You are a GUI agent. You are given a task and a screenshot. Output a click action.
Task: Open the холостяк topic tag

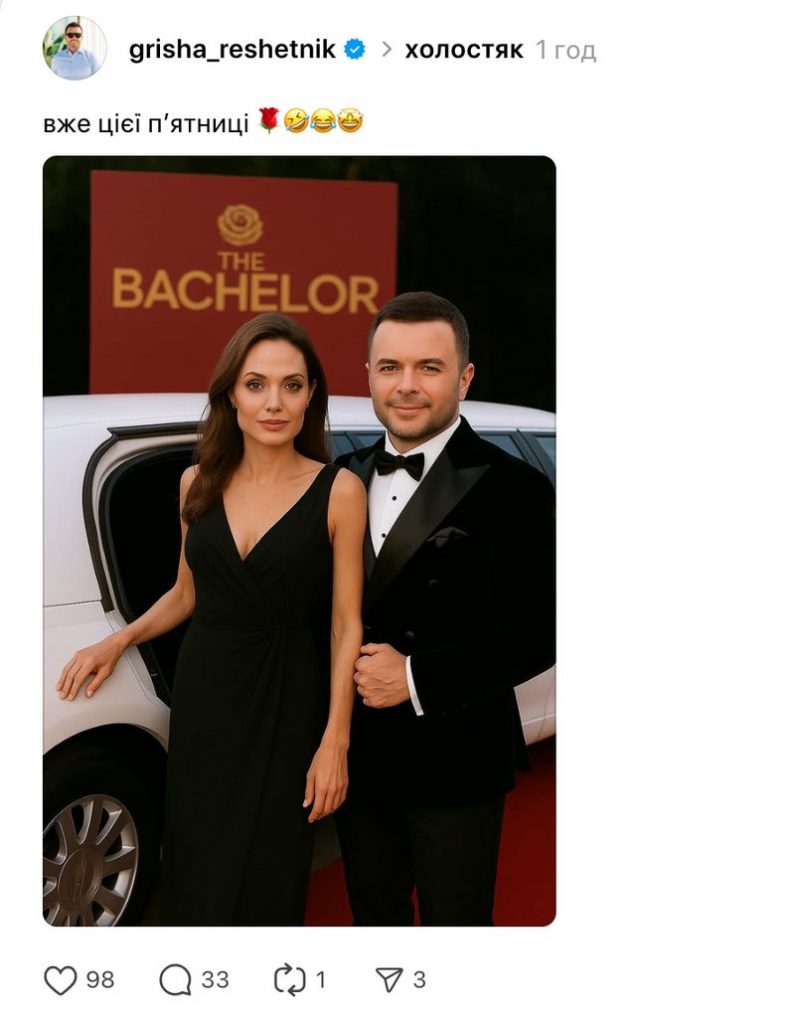(464, 50)
